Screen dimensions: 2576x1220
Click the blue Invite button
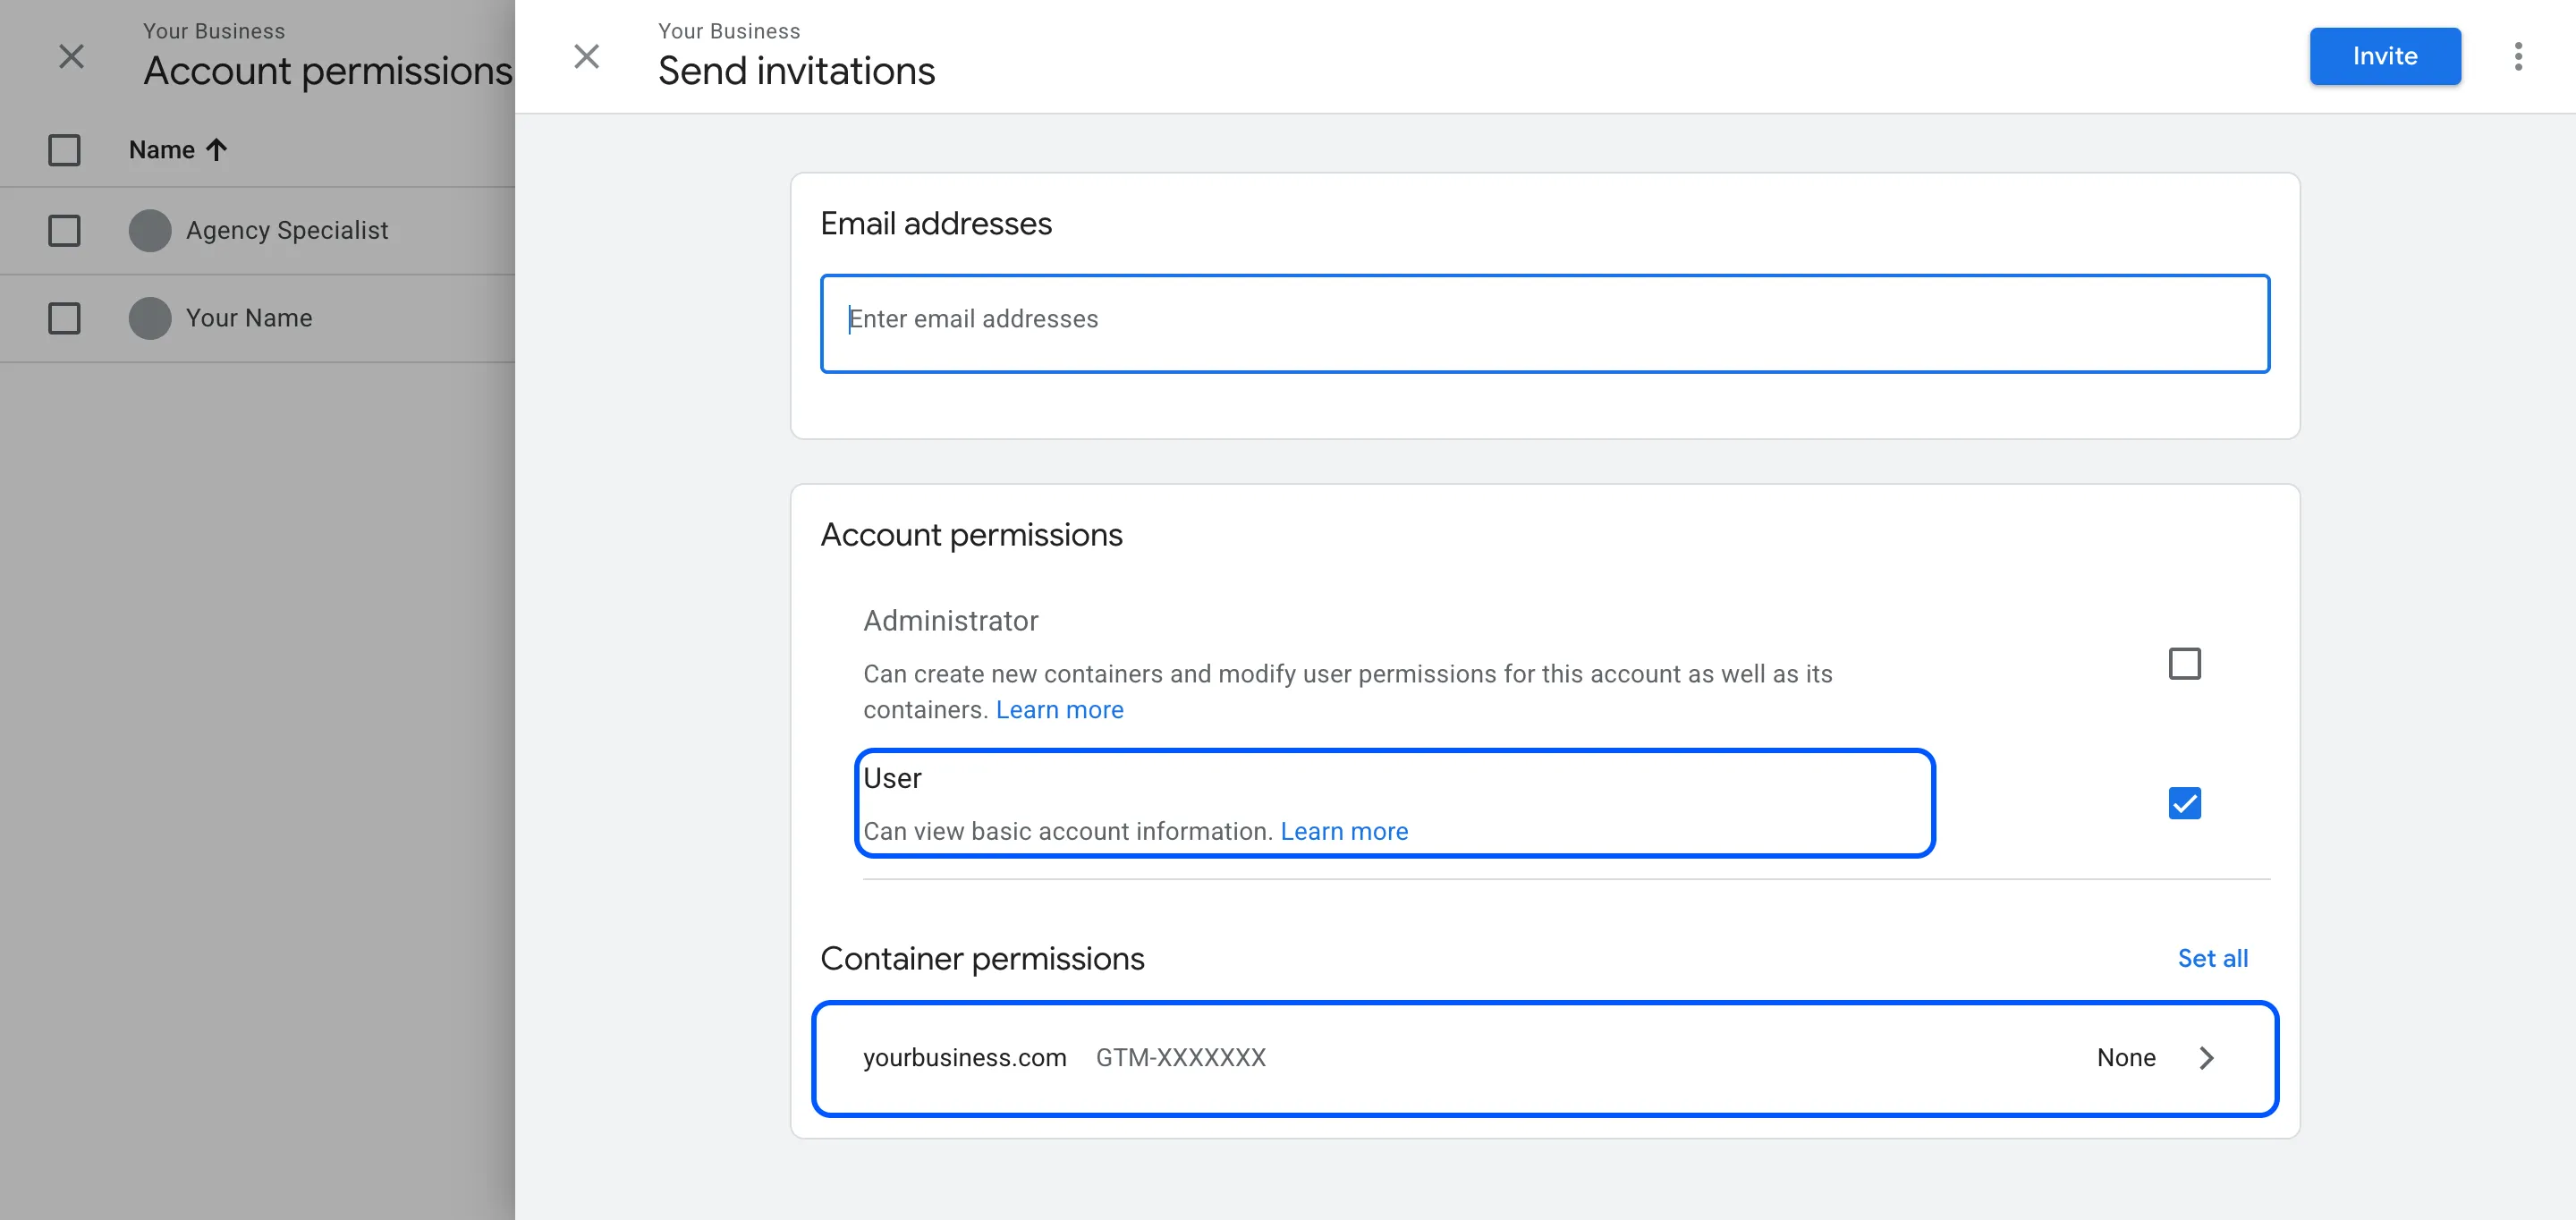tap(2385, 56)
